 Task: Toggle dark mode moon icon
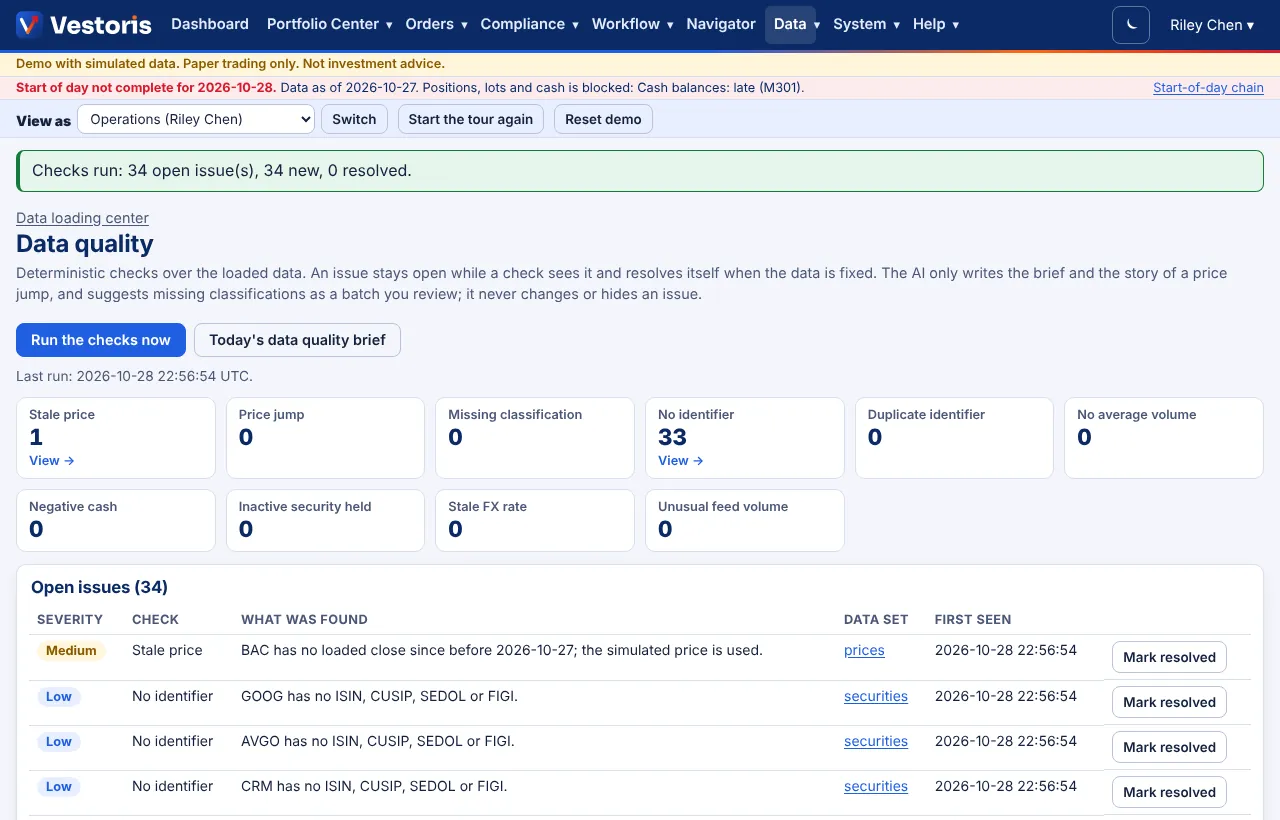point(1131,25)
